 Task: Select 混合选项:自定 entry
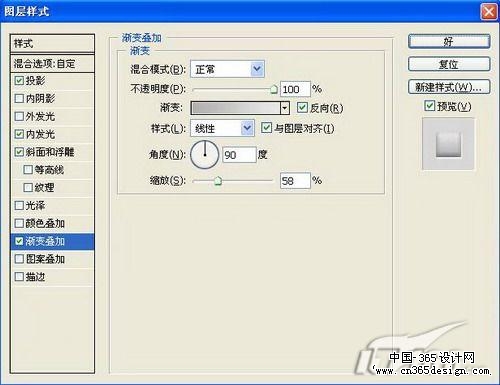point(52,63)
